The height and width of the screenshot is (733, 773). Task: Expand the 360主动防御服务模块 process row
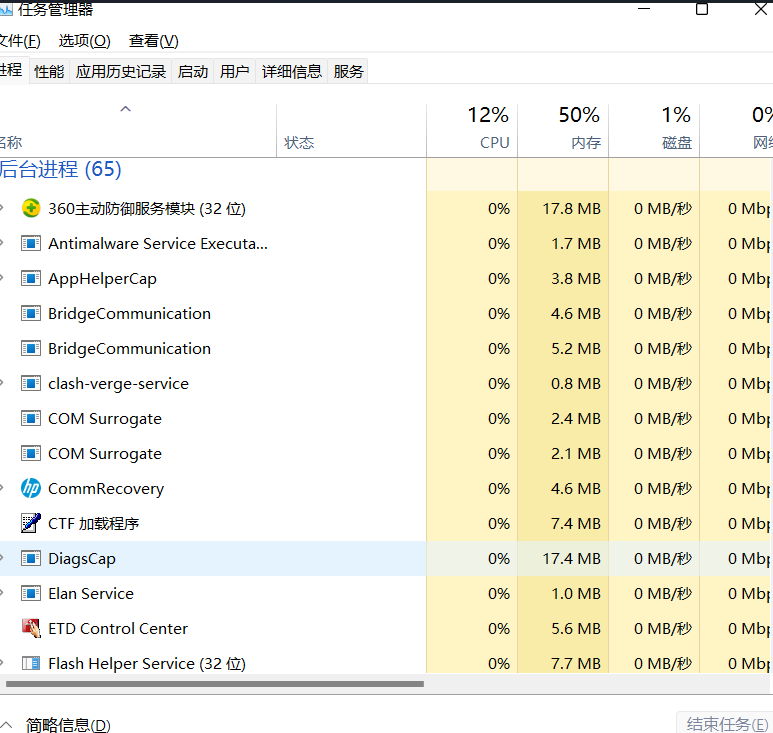pyautogui.click(x=2, y=208)
